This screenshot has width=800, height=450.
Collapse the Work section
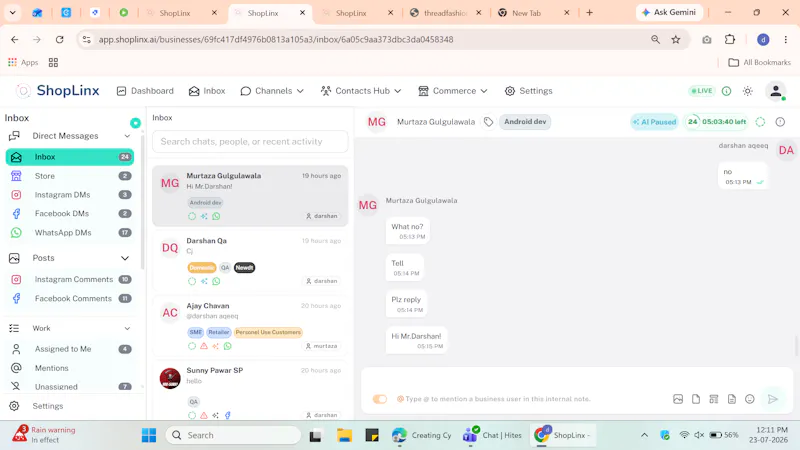(127, 329)
